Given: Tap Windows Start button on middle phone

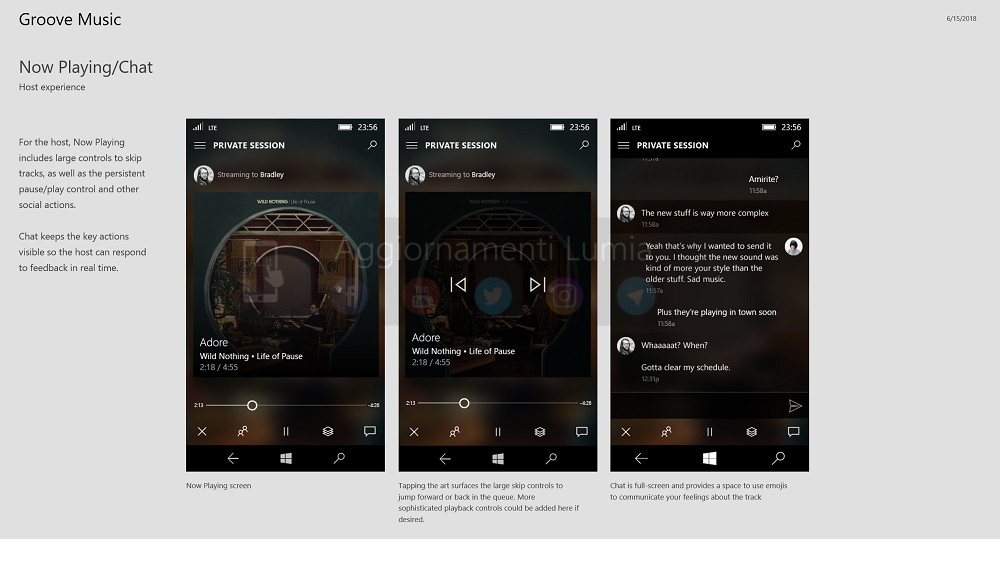Looking at the screenshot, I should point(498,458).
